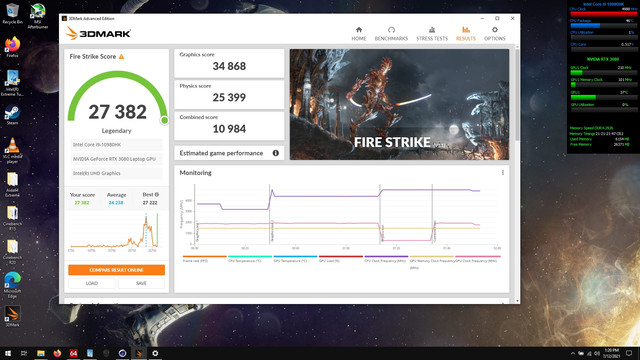Open the MSI Afterburner desktop icon
The height and width of the screenshot is (360, 640).
coord(38,16)
